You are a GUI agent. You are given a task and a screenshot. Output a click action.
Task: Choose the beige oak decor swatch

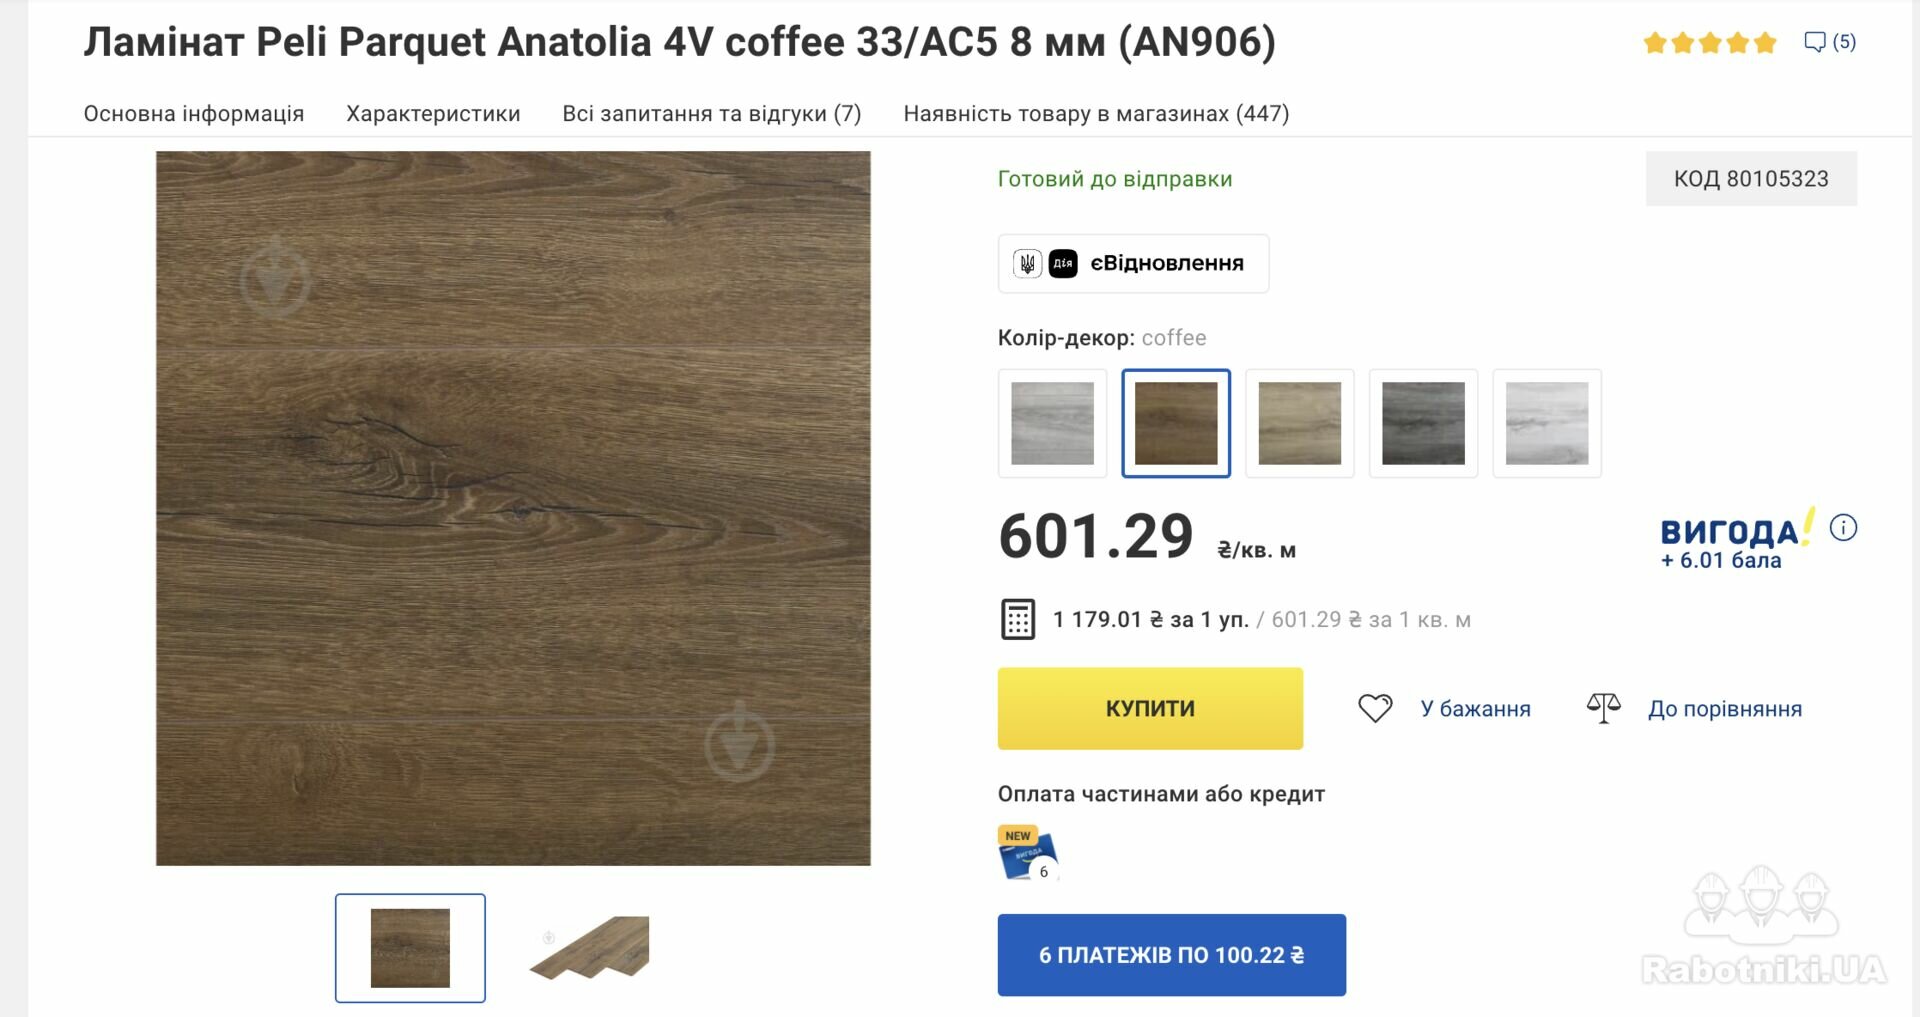point(1299,423)
